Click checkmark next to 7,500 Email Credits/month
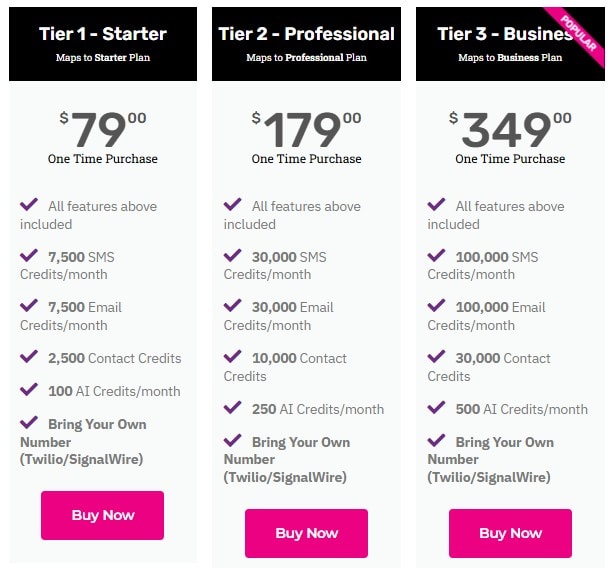Viewport: 613px width, 568px height. coord(30,306)
